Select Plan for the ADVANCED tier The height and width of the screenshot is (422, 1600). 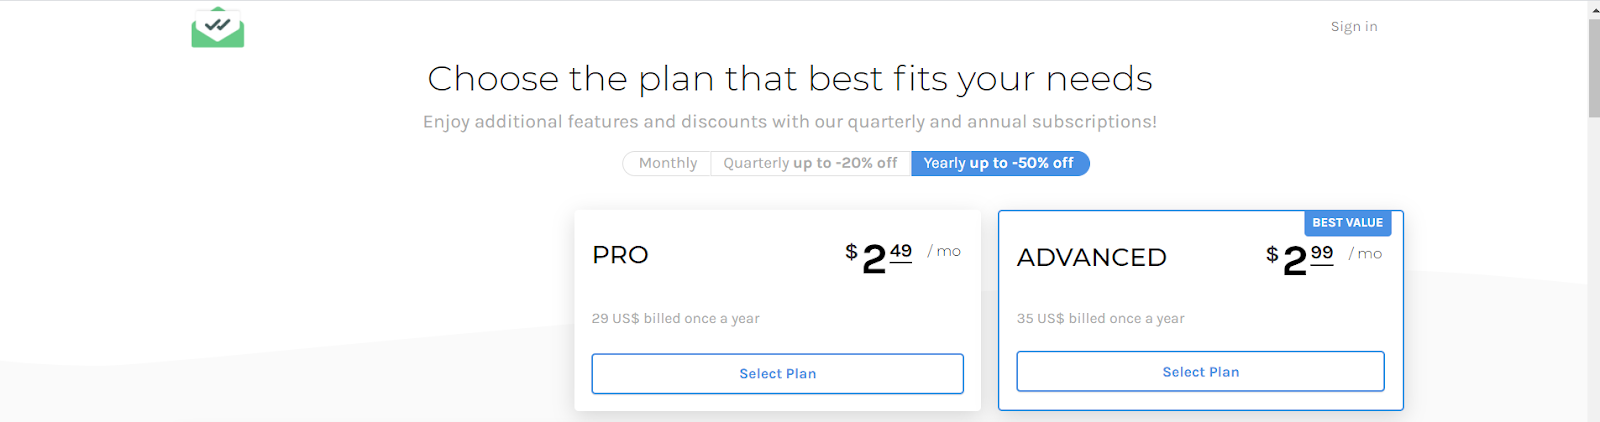pos(1200,371)
